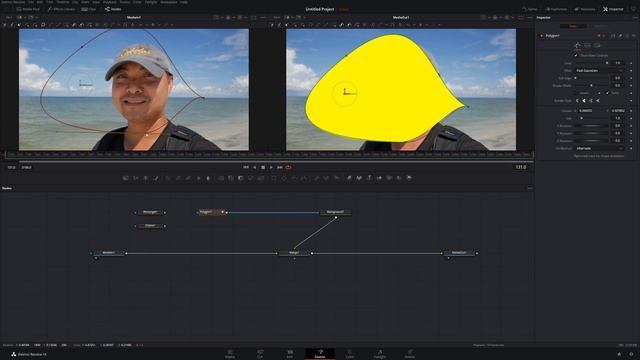This screenshot has height=360, width=640.
Task: Add a Color Corrector tool from toolbar
Action: click(168, 178)
